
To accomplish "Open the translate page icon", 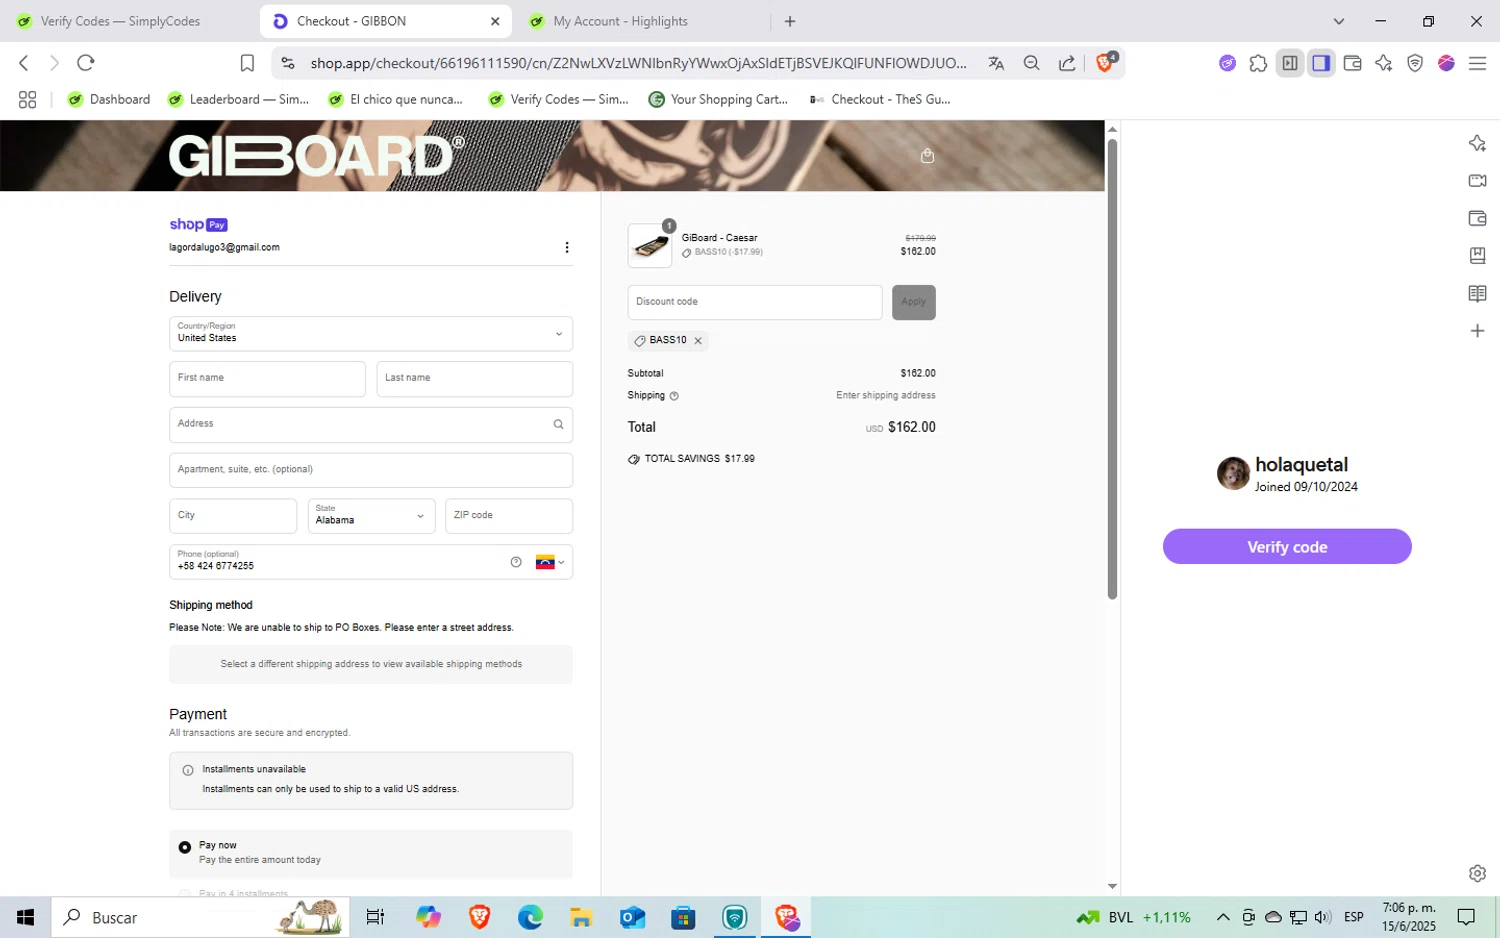I will [x=996, y=63].
